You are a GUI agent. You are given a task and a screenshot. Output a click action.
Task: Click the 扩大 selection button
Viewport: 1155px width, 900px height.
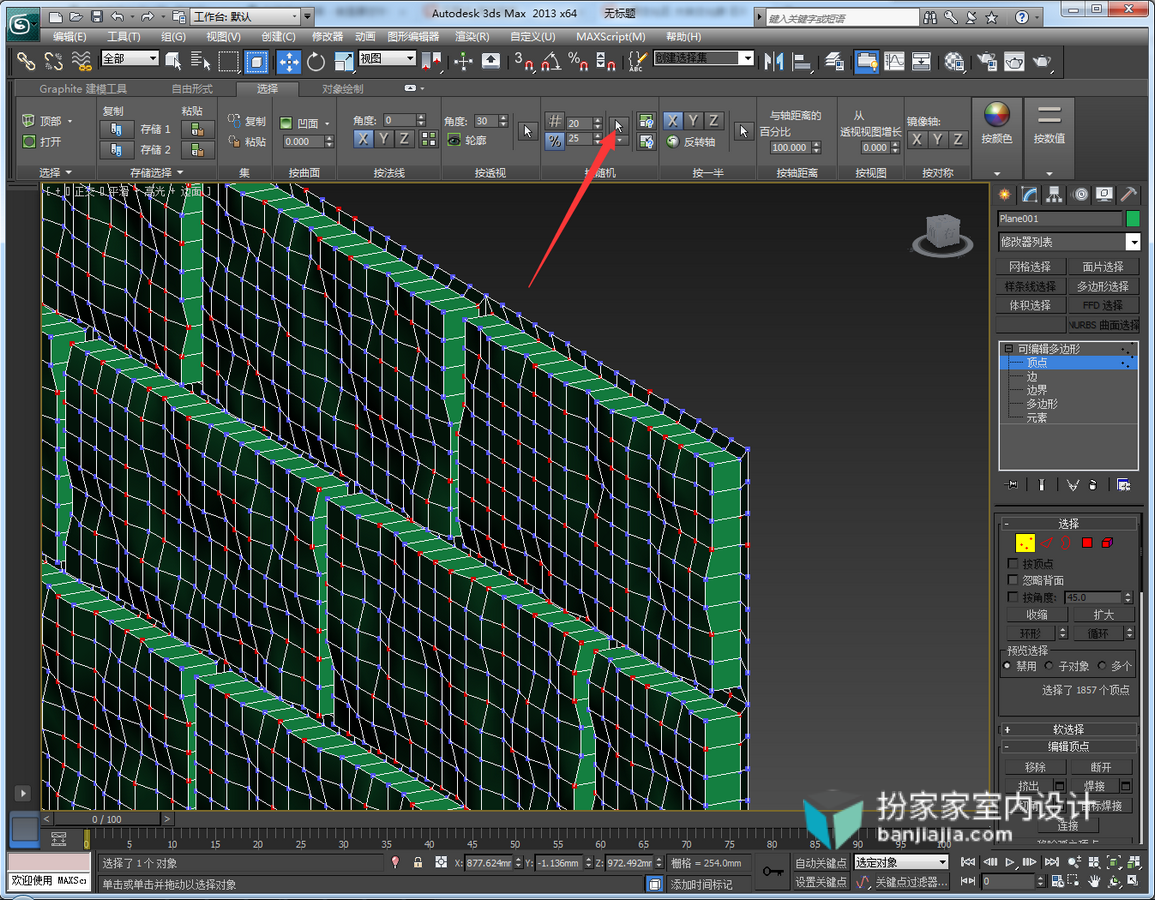coord(1103,614)
